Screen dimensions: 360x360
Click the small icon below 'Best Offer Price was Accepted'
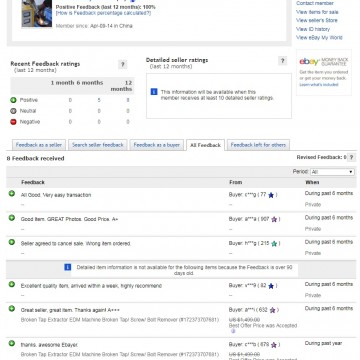pos(233,331)
